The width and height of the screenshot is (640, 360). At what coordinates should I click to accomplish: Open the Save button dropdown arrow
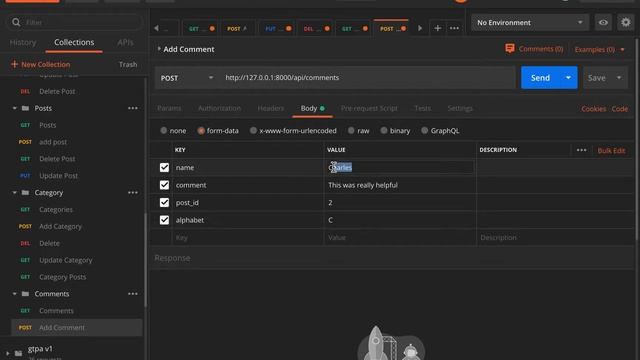point(619,78)
